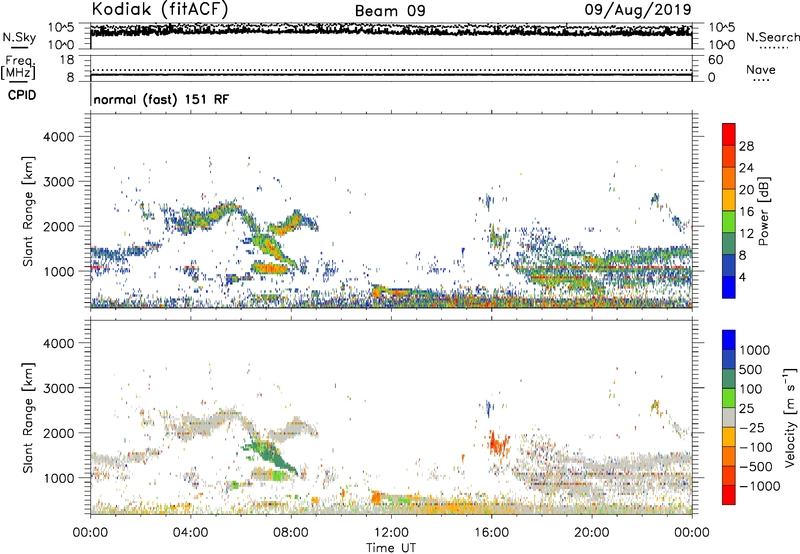Click the red top segment of Power colorbar
Viewport: 800px width, 554px height.
729,134
